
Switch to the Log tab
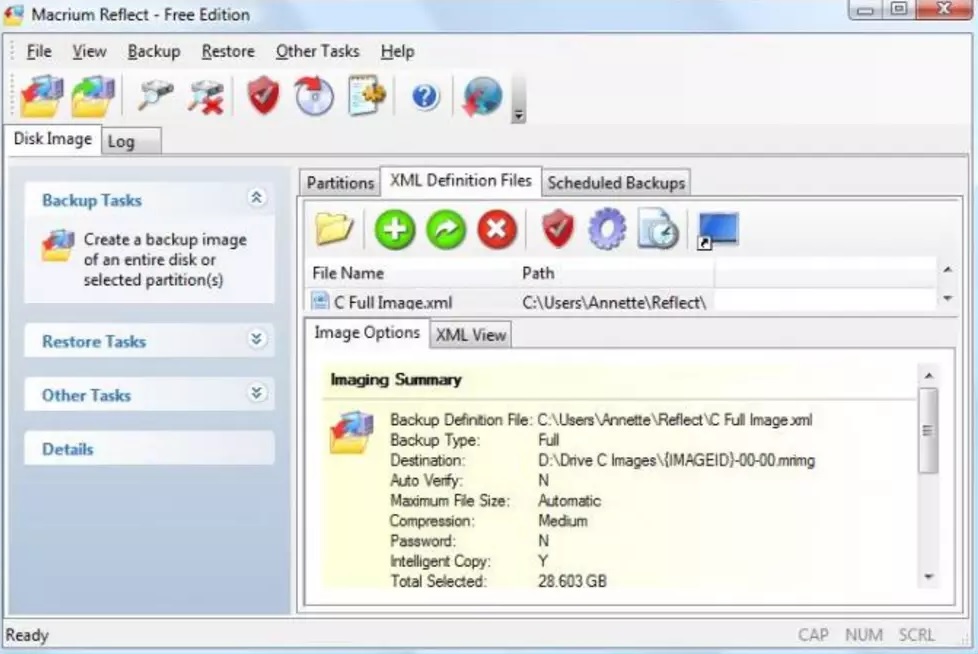click(x=131, y=142)
